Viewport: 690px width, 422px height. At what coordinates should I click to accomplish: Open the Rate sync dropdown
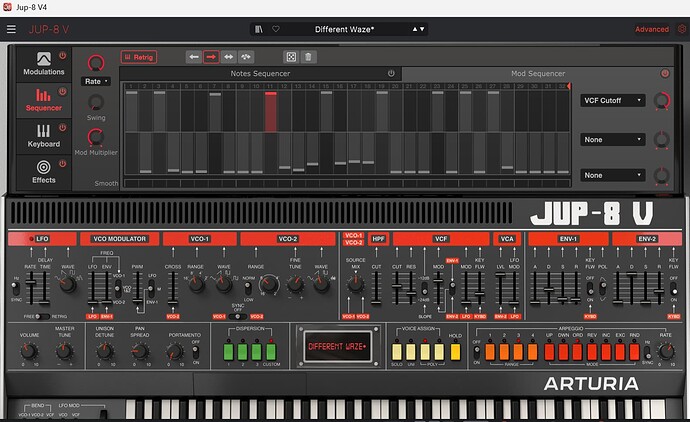[96, 81]
